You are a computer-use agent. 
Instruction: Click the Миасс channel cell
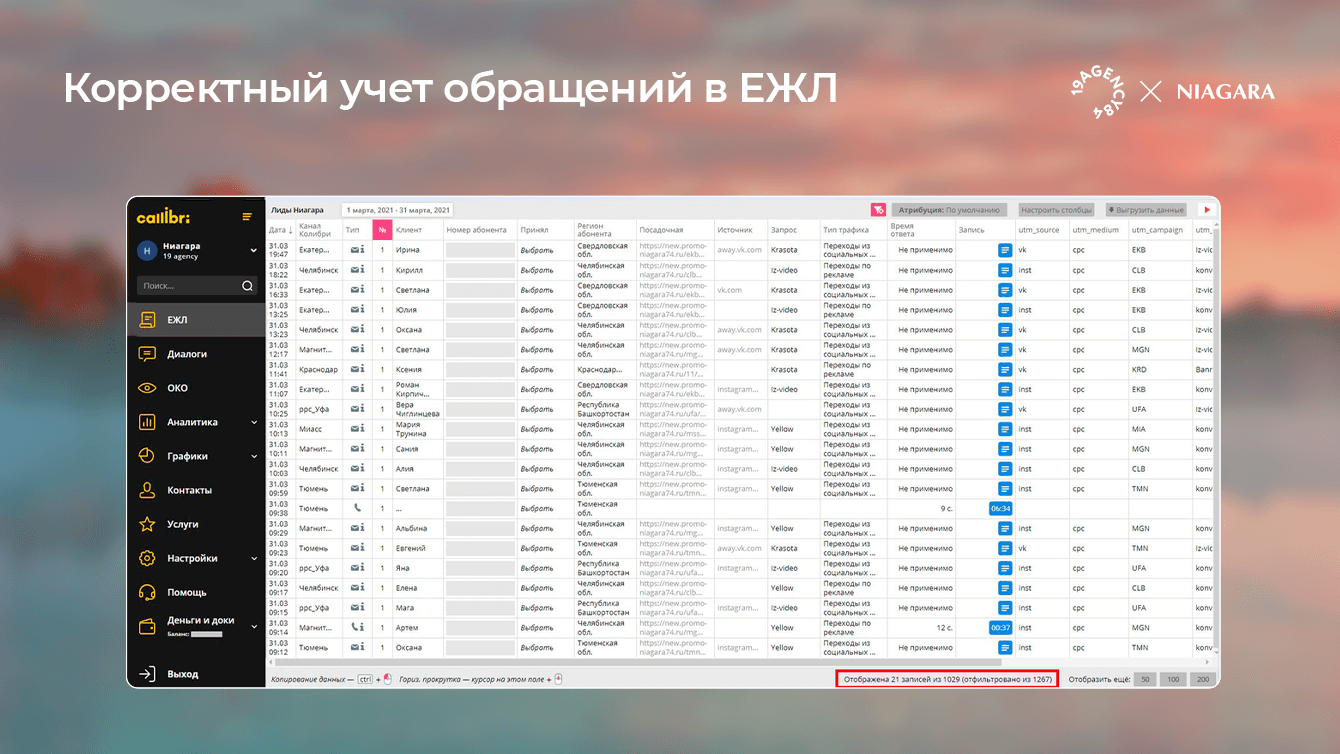coord(310,429)
